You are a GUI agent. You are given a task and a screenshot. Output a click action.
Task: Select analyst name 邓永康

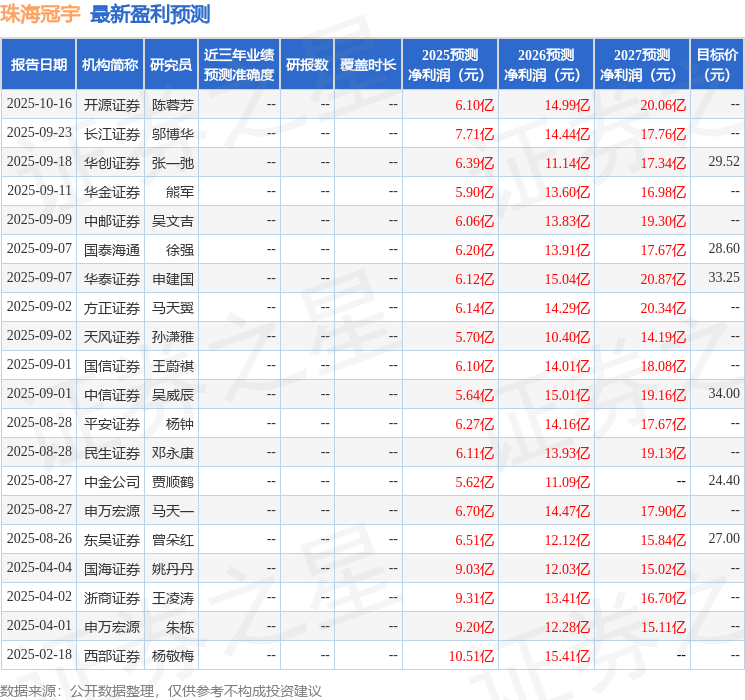point(172,453)
